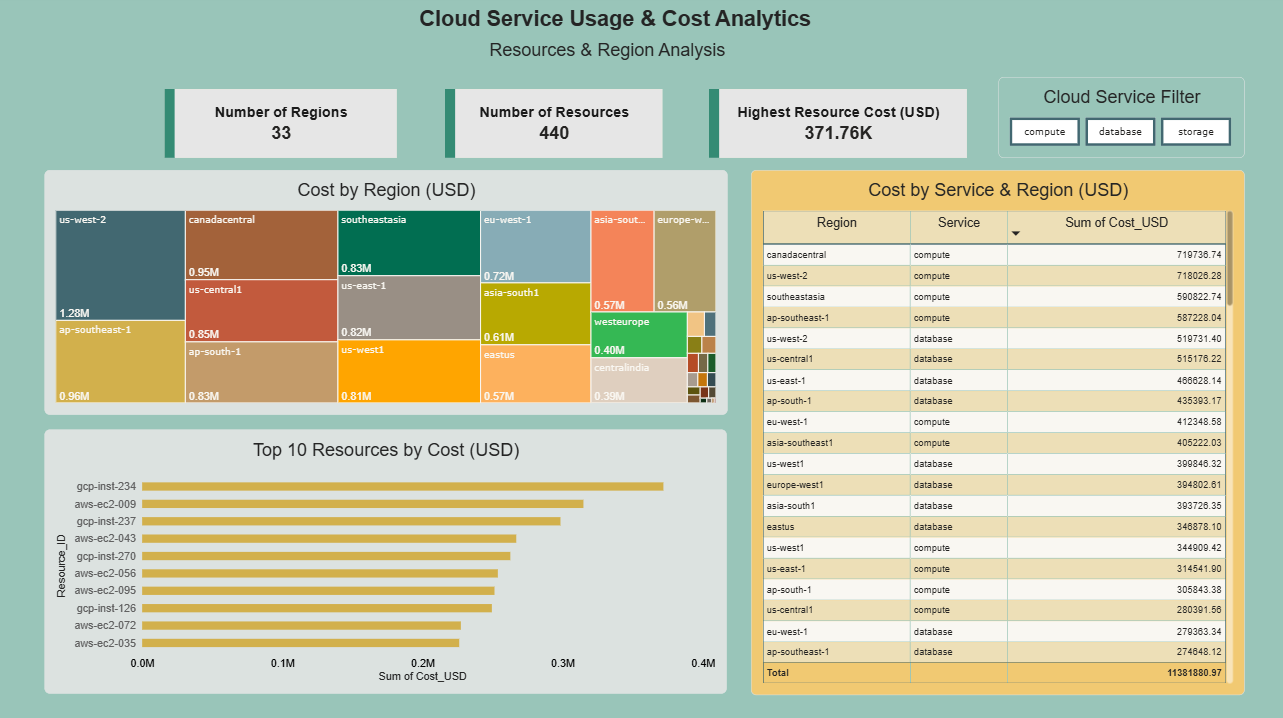The image size is (1283, 718).
Task: Select europe-west1 row in cost table
Action: pos(994,485)
